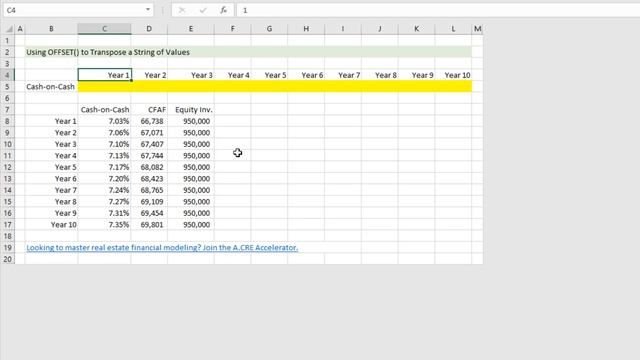
Task: Select row 2 header
Action: [7, 52]
